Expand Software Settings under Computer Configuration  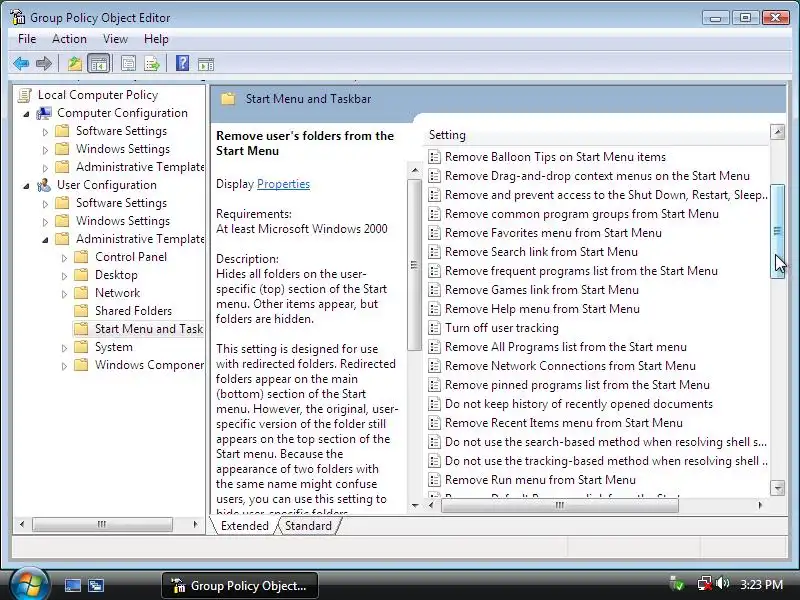click(45, 132)
